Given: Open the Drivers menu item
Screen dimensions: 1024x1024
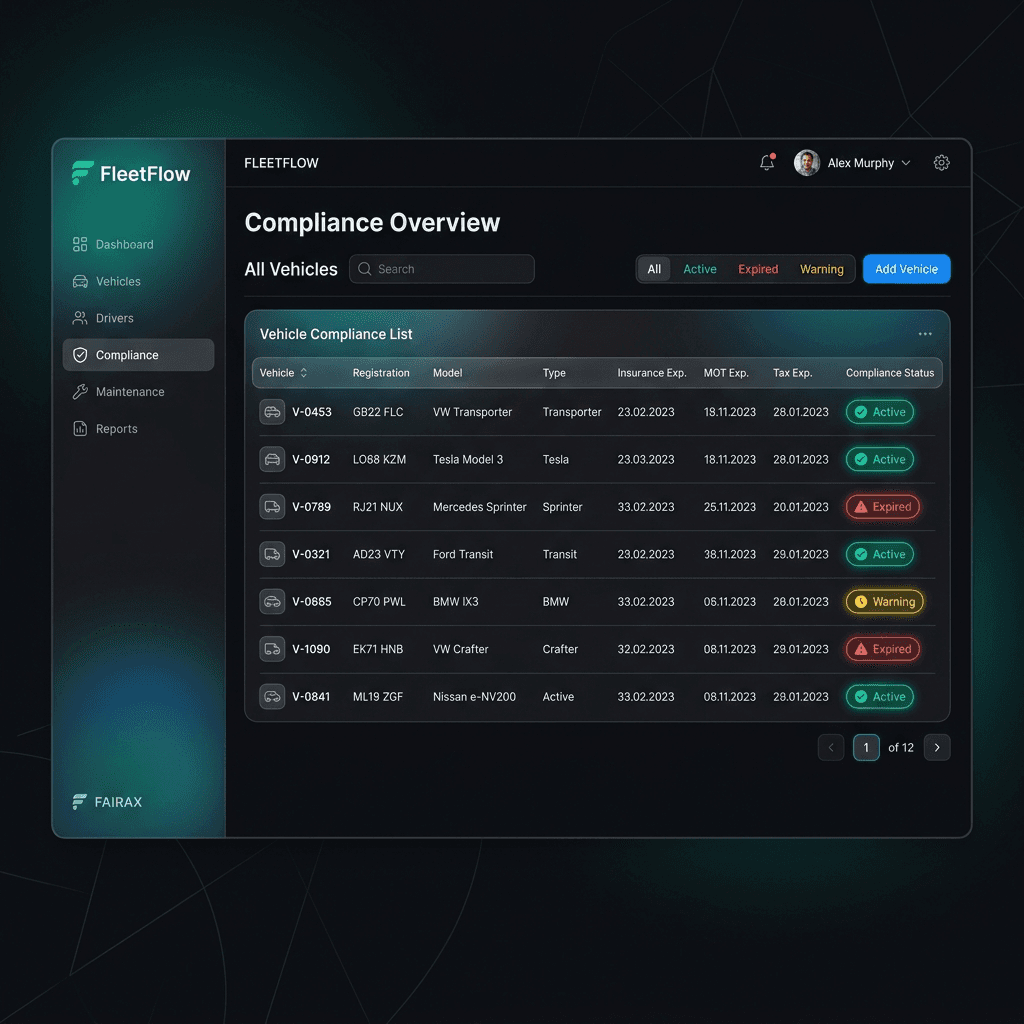Looking at the screenshot, I should tap(138, 318).
